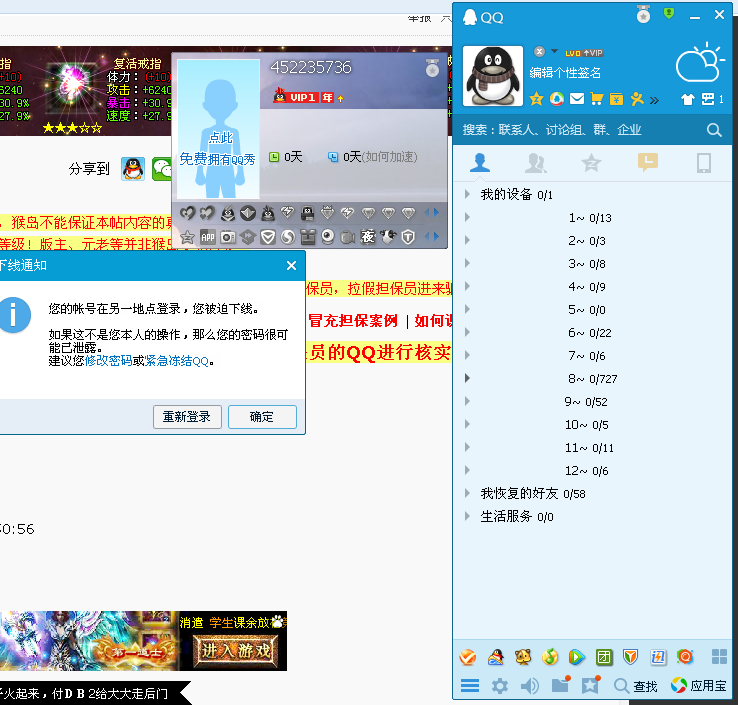Click 重新登录 button in offline notice
The image size is (738, 705).
(187, 417)
